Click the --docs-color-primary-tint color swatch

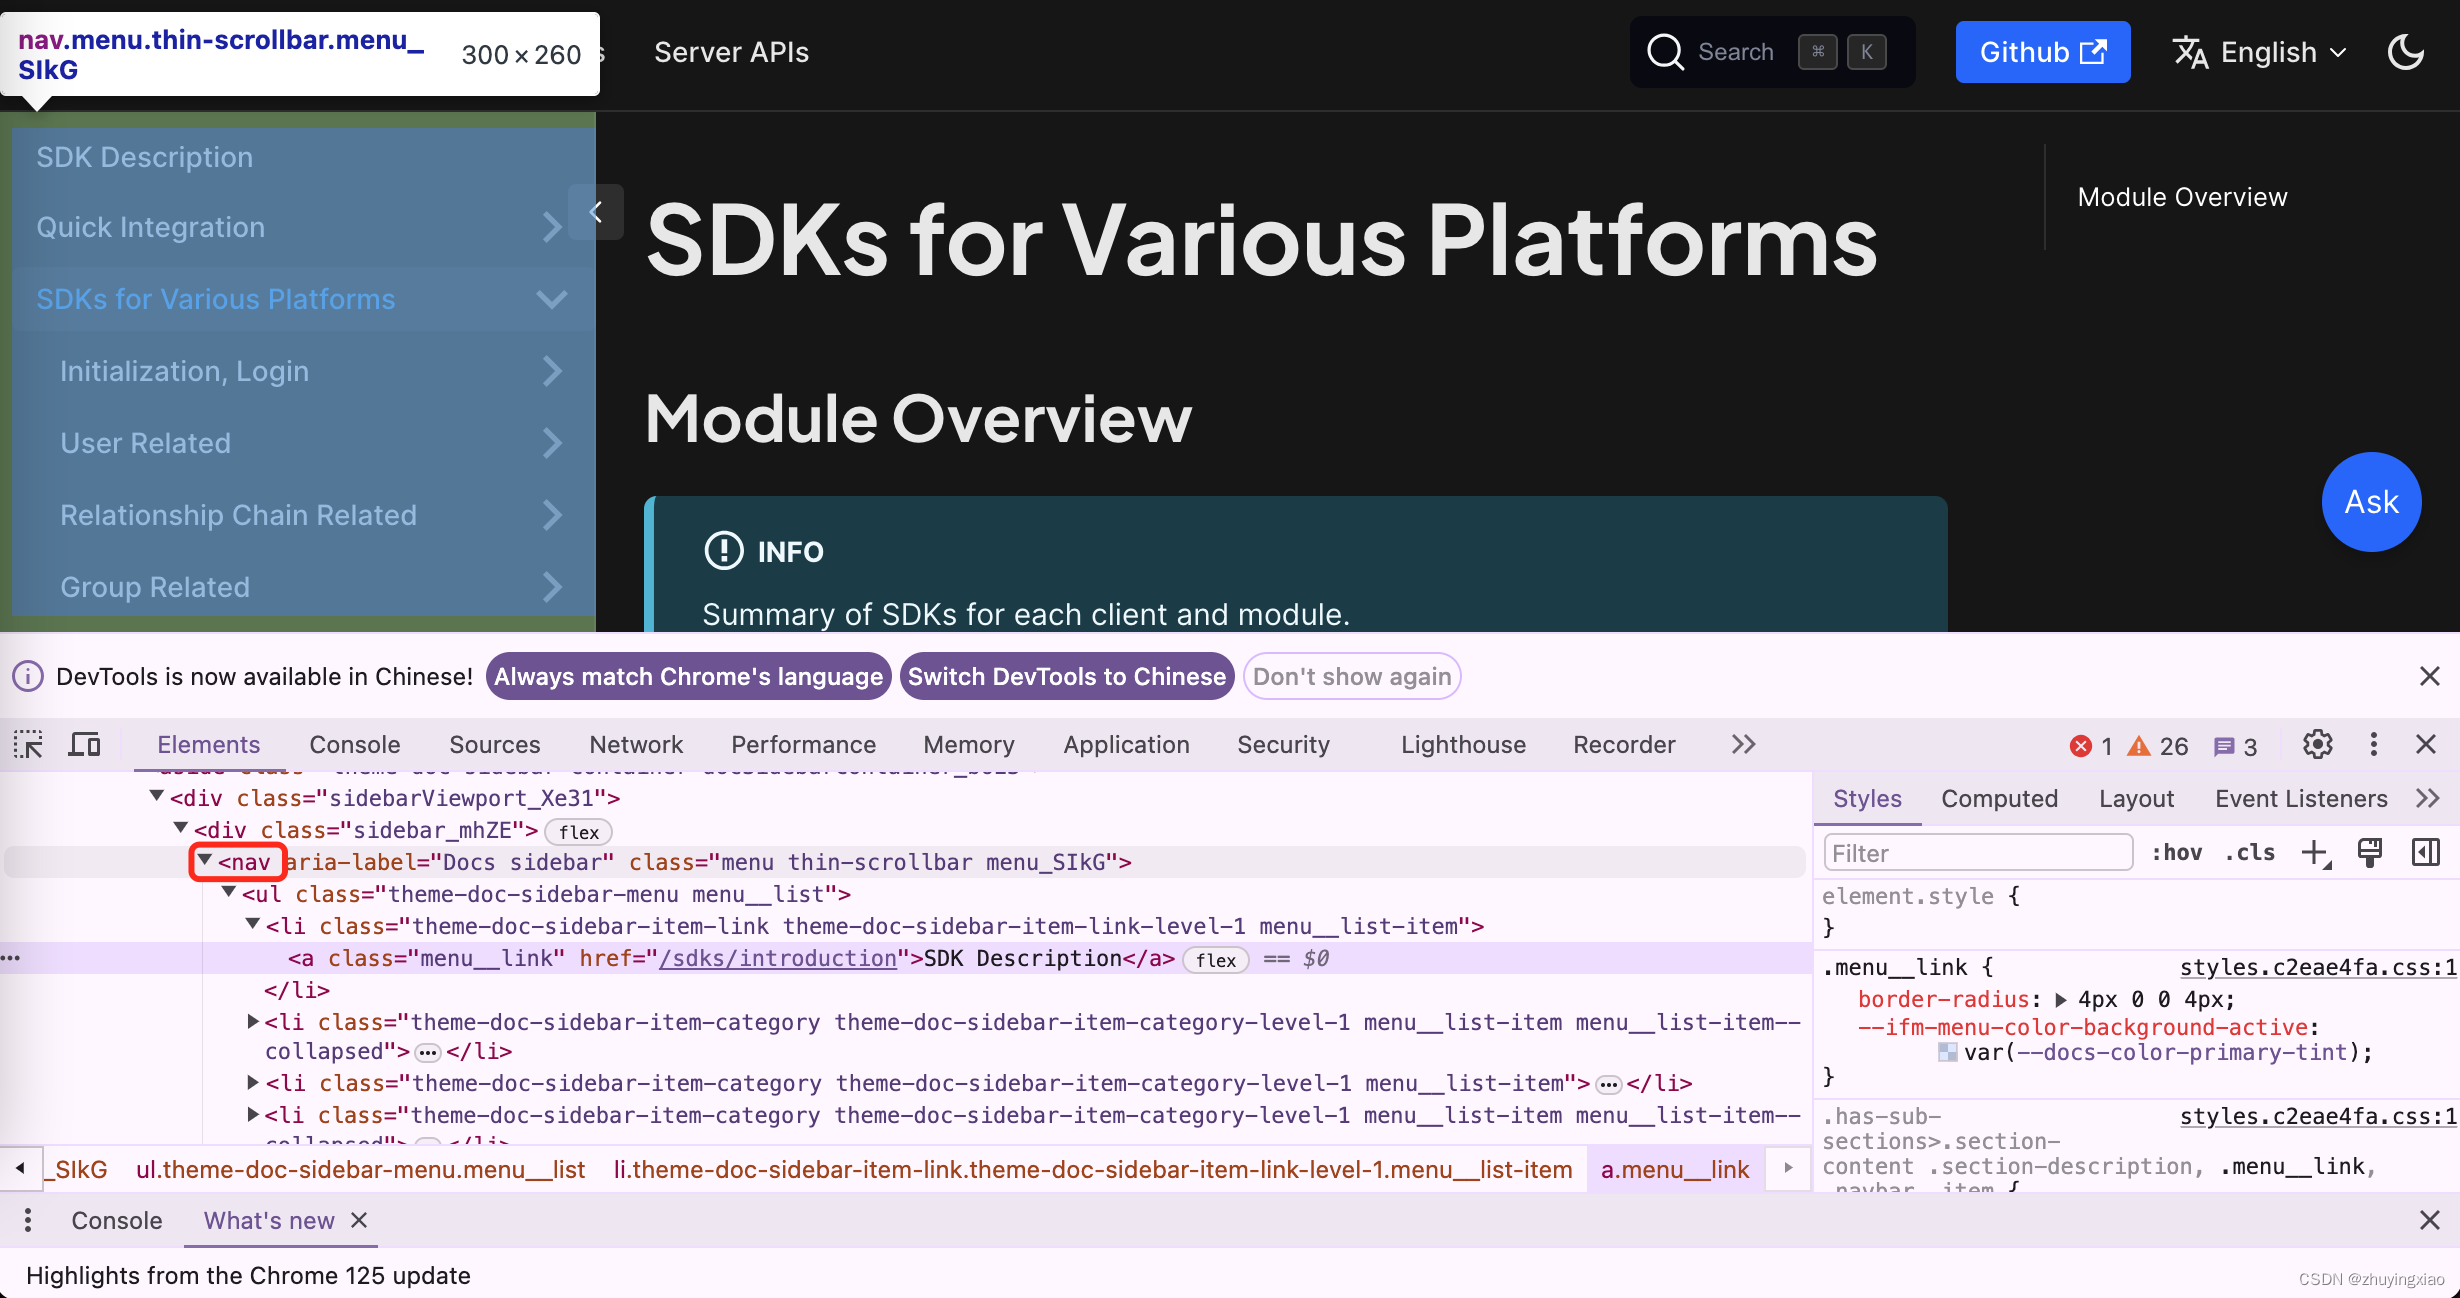[x=1947, y=1052]
